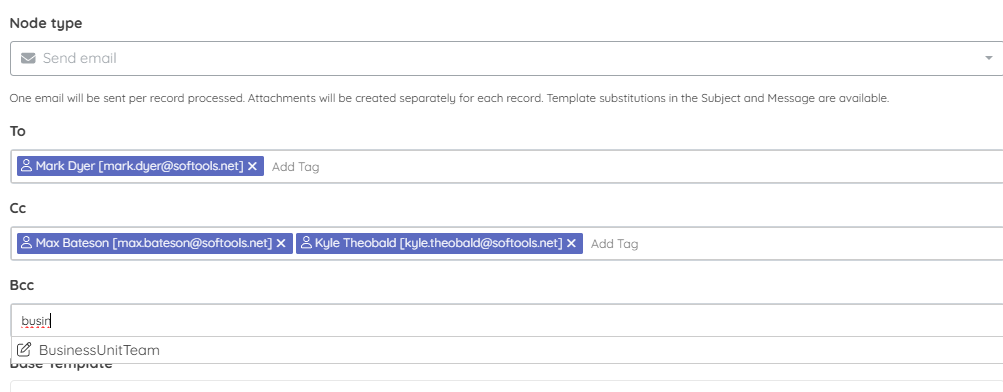The height and width of the screenshot is (392, 1003).
Task: Click Add Tag in the Cc field
Action: click(x=614, y=244)
